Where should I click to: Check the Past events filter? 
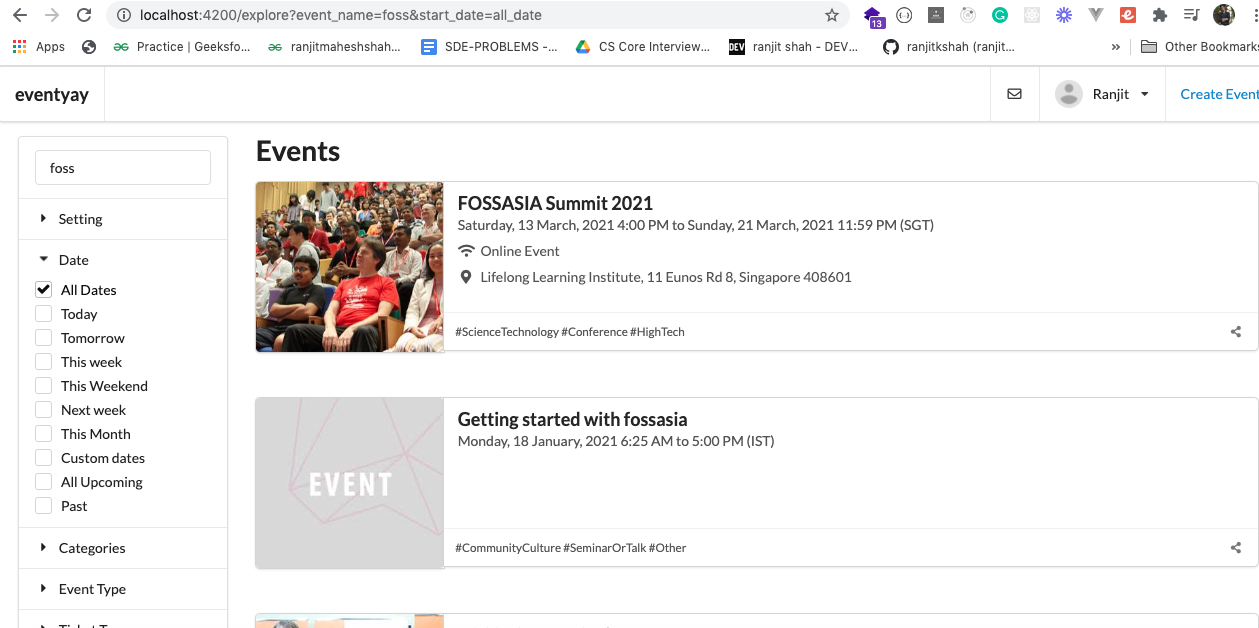tap(43, 505)
